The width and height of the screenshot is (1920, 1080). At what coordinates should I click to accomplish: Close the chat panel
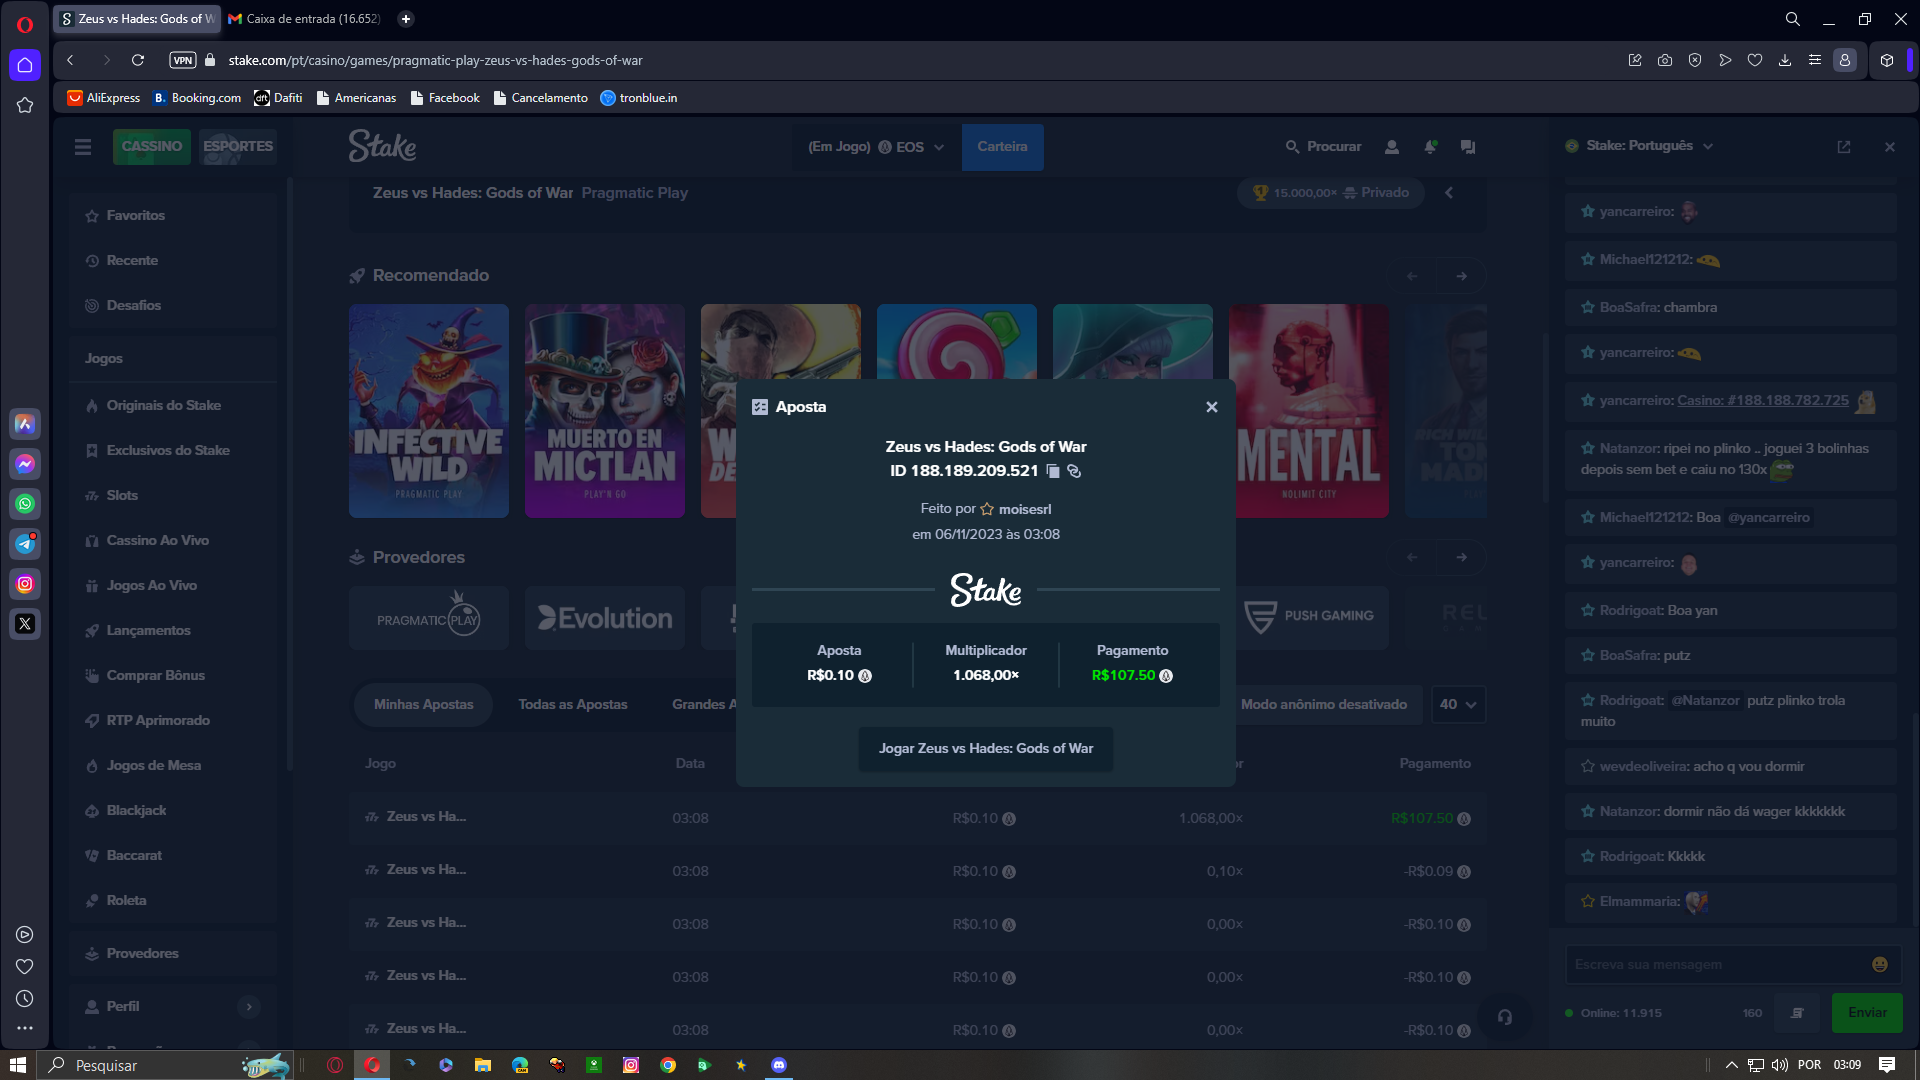[1889, 147]
